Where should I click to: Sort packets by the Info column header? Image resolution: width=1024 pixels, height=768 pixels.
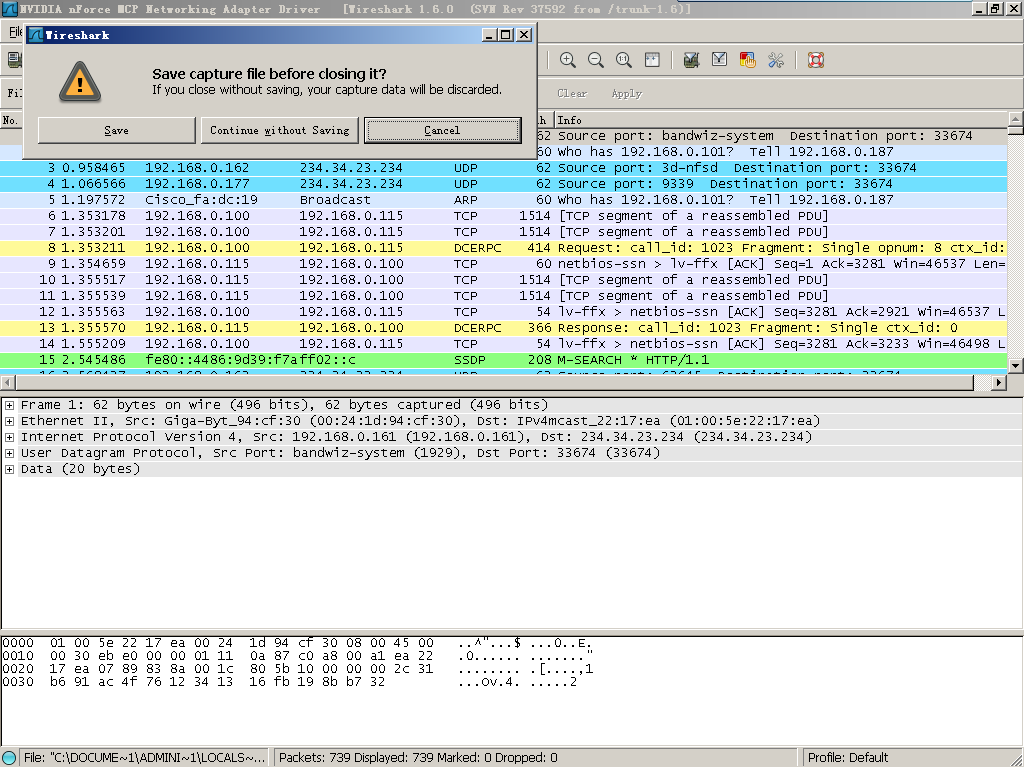(780, 120)
